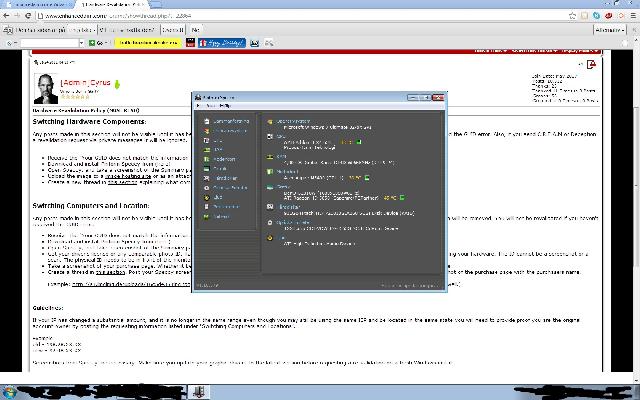Select the active forum thread tab
640x400 pixels.
[x=112, y=4]
